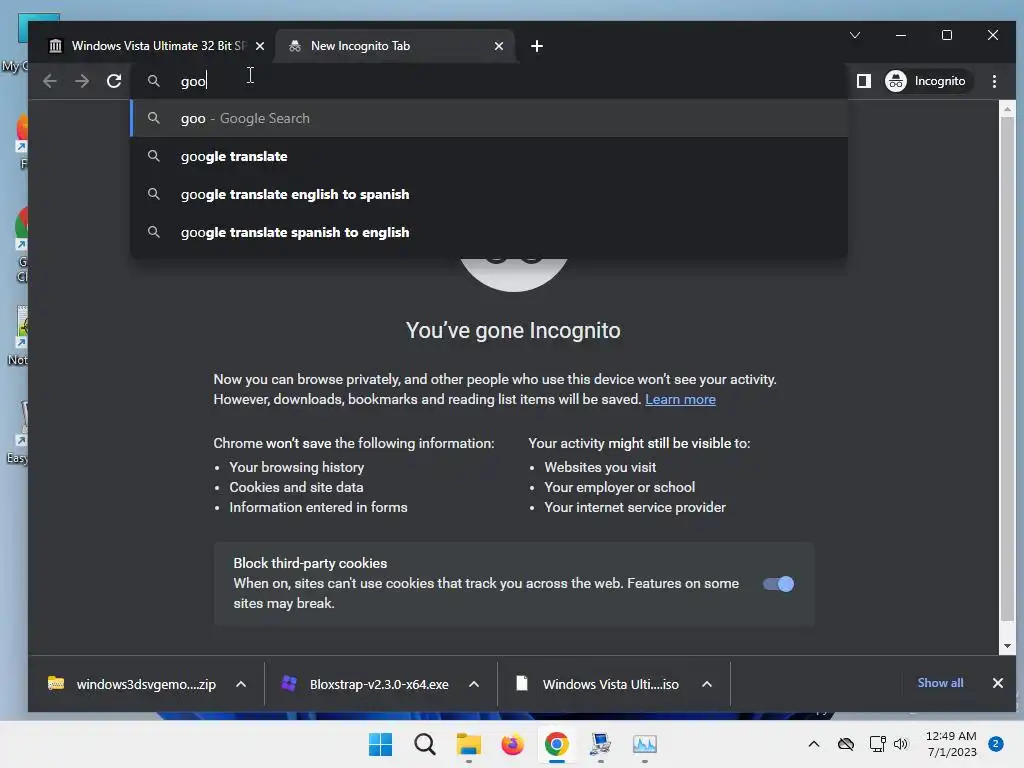Click Show all downloads
The image size is (1024, 768).
coord(940,682)
